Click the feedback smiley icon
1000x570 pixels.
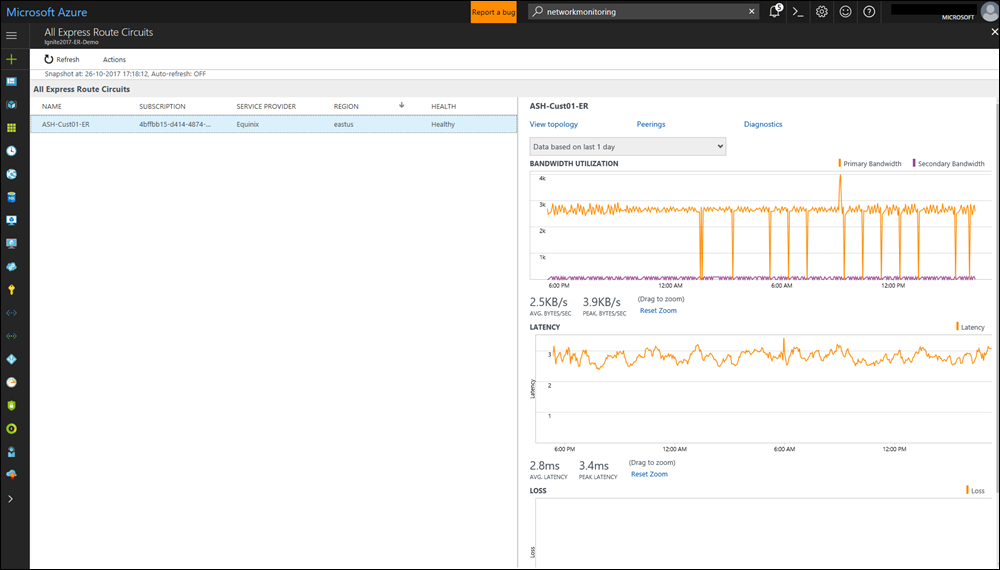coord(846,12)
